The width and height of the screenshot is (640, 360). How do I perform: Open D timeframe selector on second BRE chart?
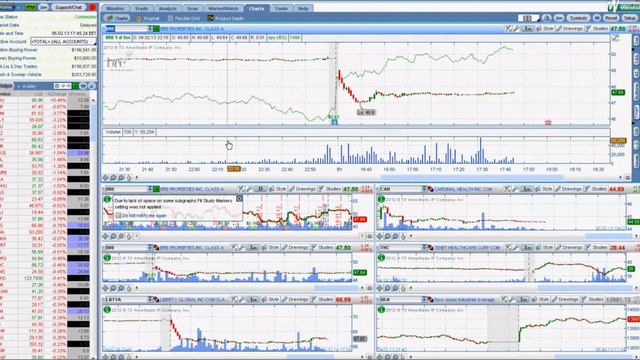(x=260, y=189)
